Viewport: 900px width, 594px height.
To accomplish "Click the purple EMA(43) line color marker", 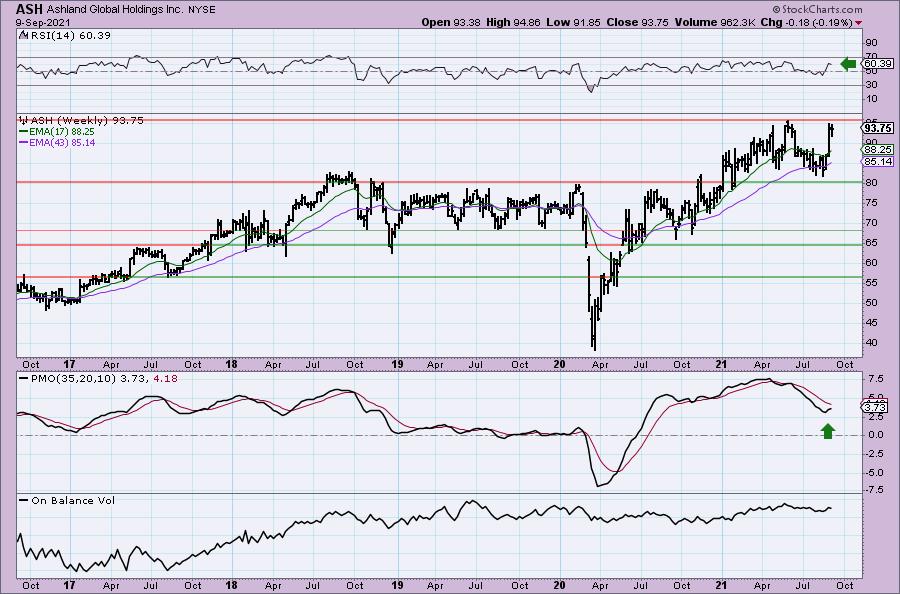I will click(23, 142).
